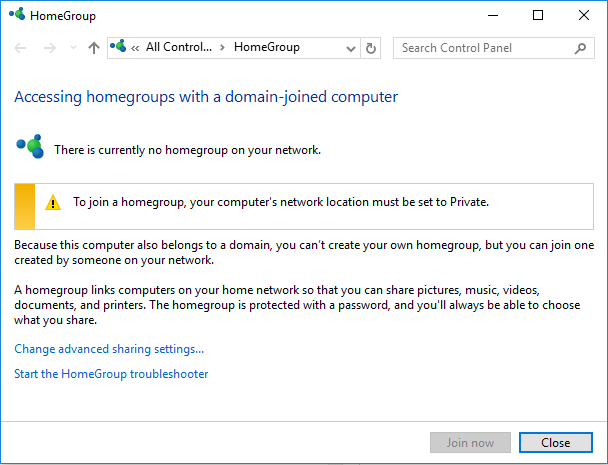
Task: Select the HomeGroup breadcrumb in the address bar
Action: pos(267,47)
